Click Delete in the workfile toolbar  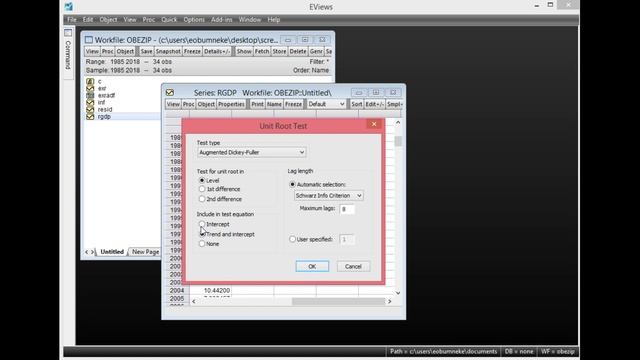(298, 51)
